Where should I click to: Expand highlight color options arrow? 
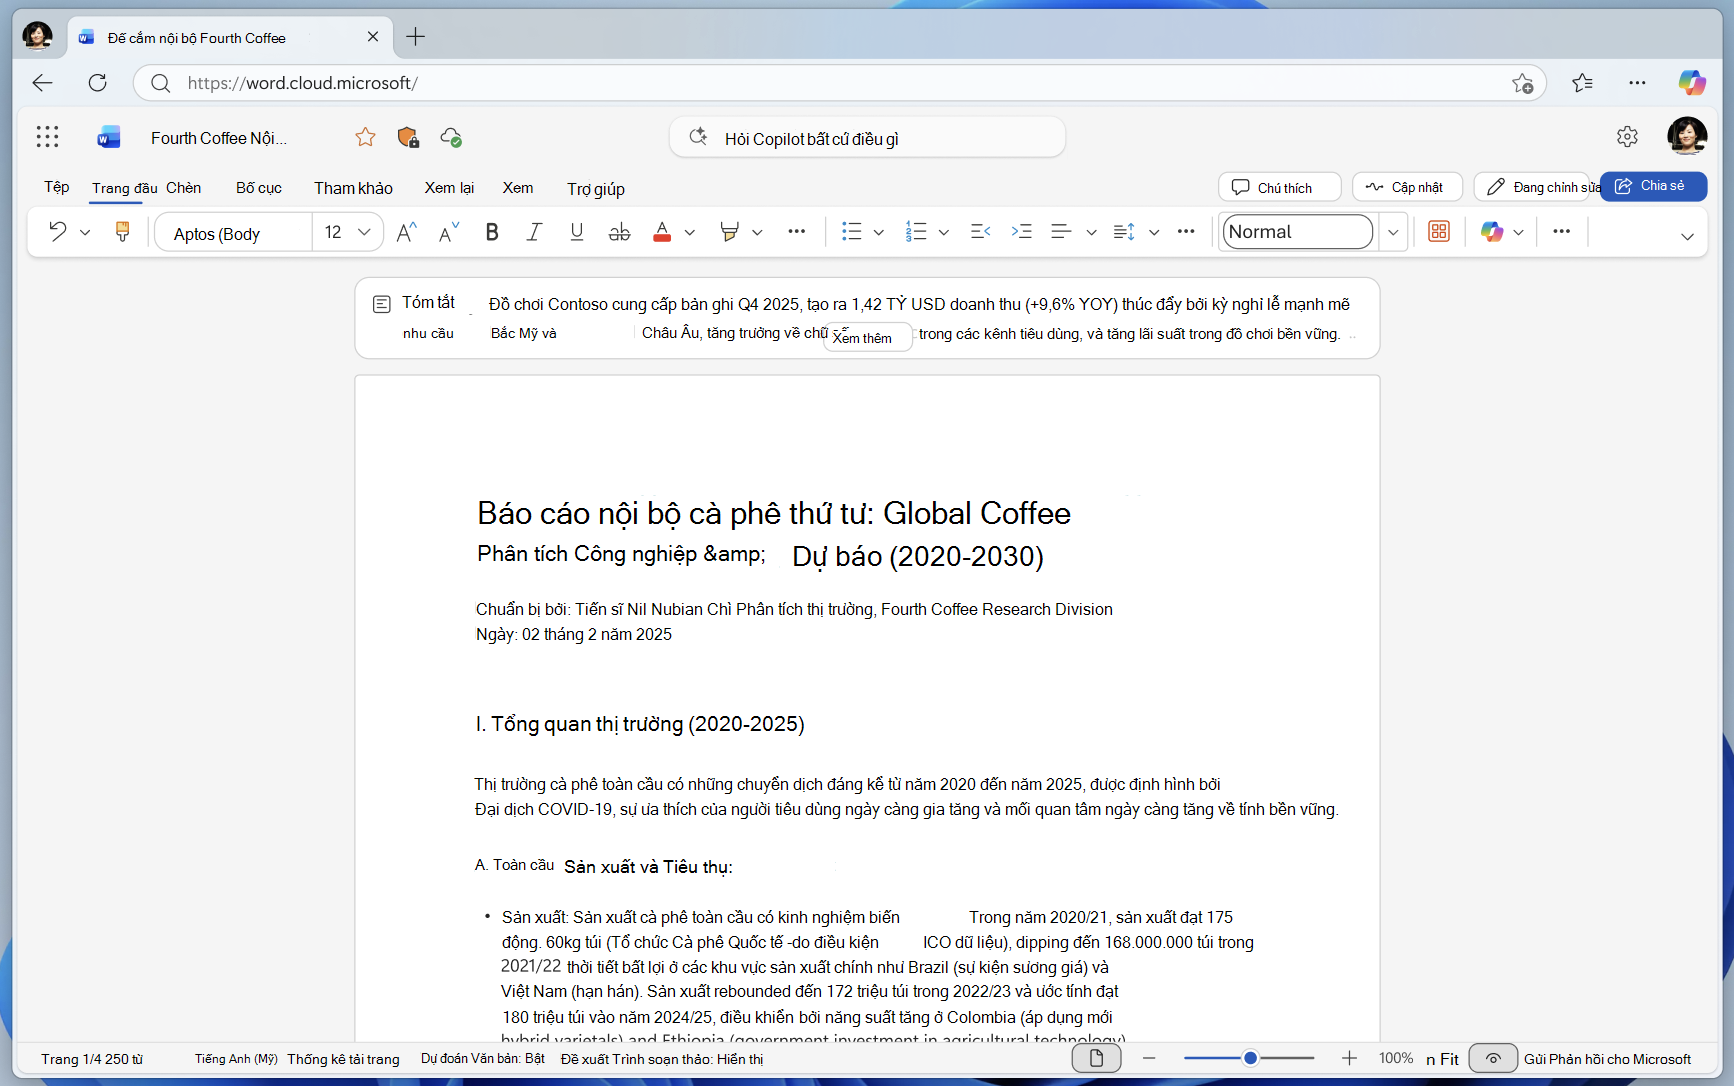[757, 232]
